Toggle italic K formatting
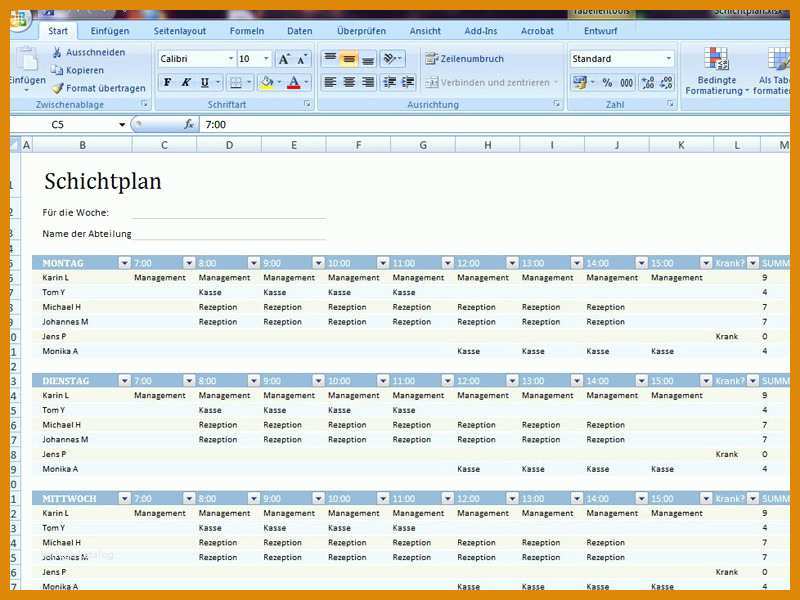The height and width of the screenshot is (600, 800). click(x=186, y=82)
